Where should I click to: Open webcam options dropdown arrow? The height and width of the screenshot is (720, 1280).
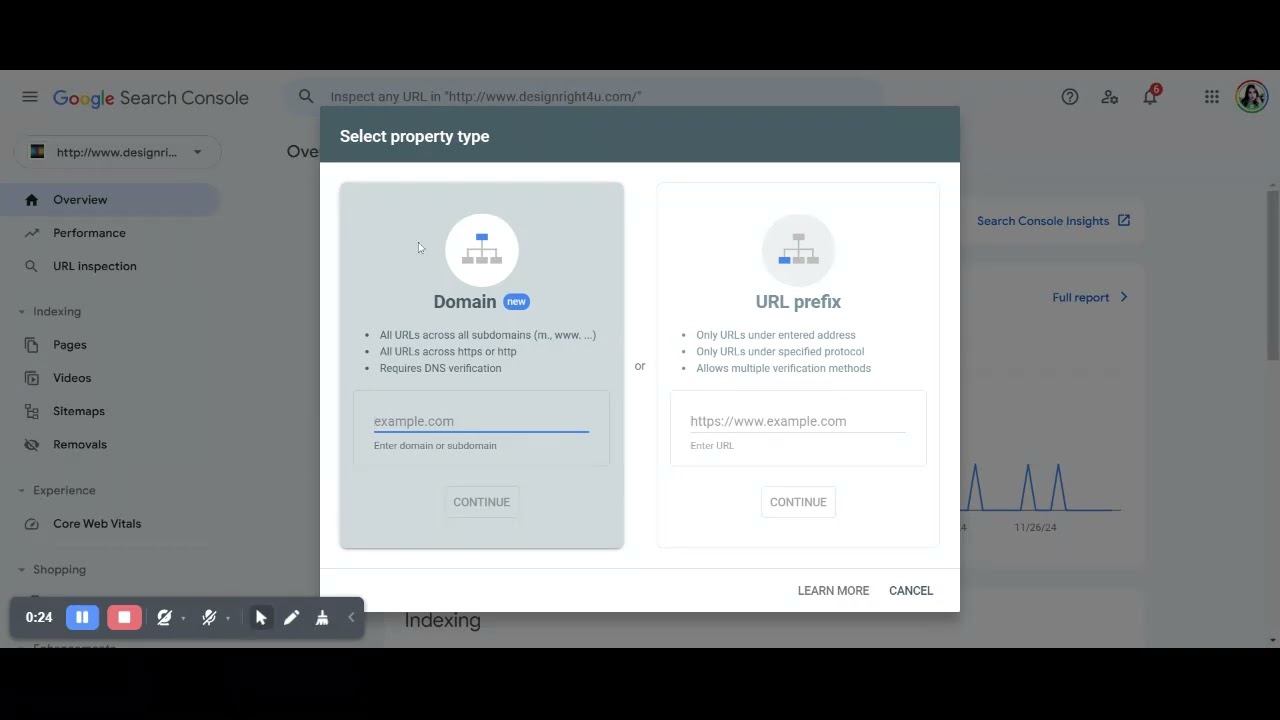[x=183, y=619]
